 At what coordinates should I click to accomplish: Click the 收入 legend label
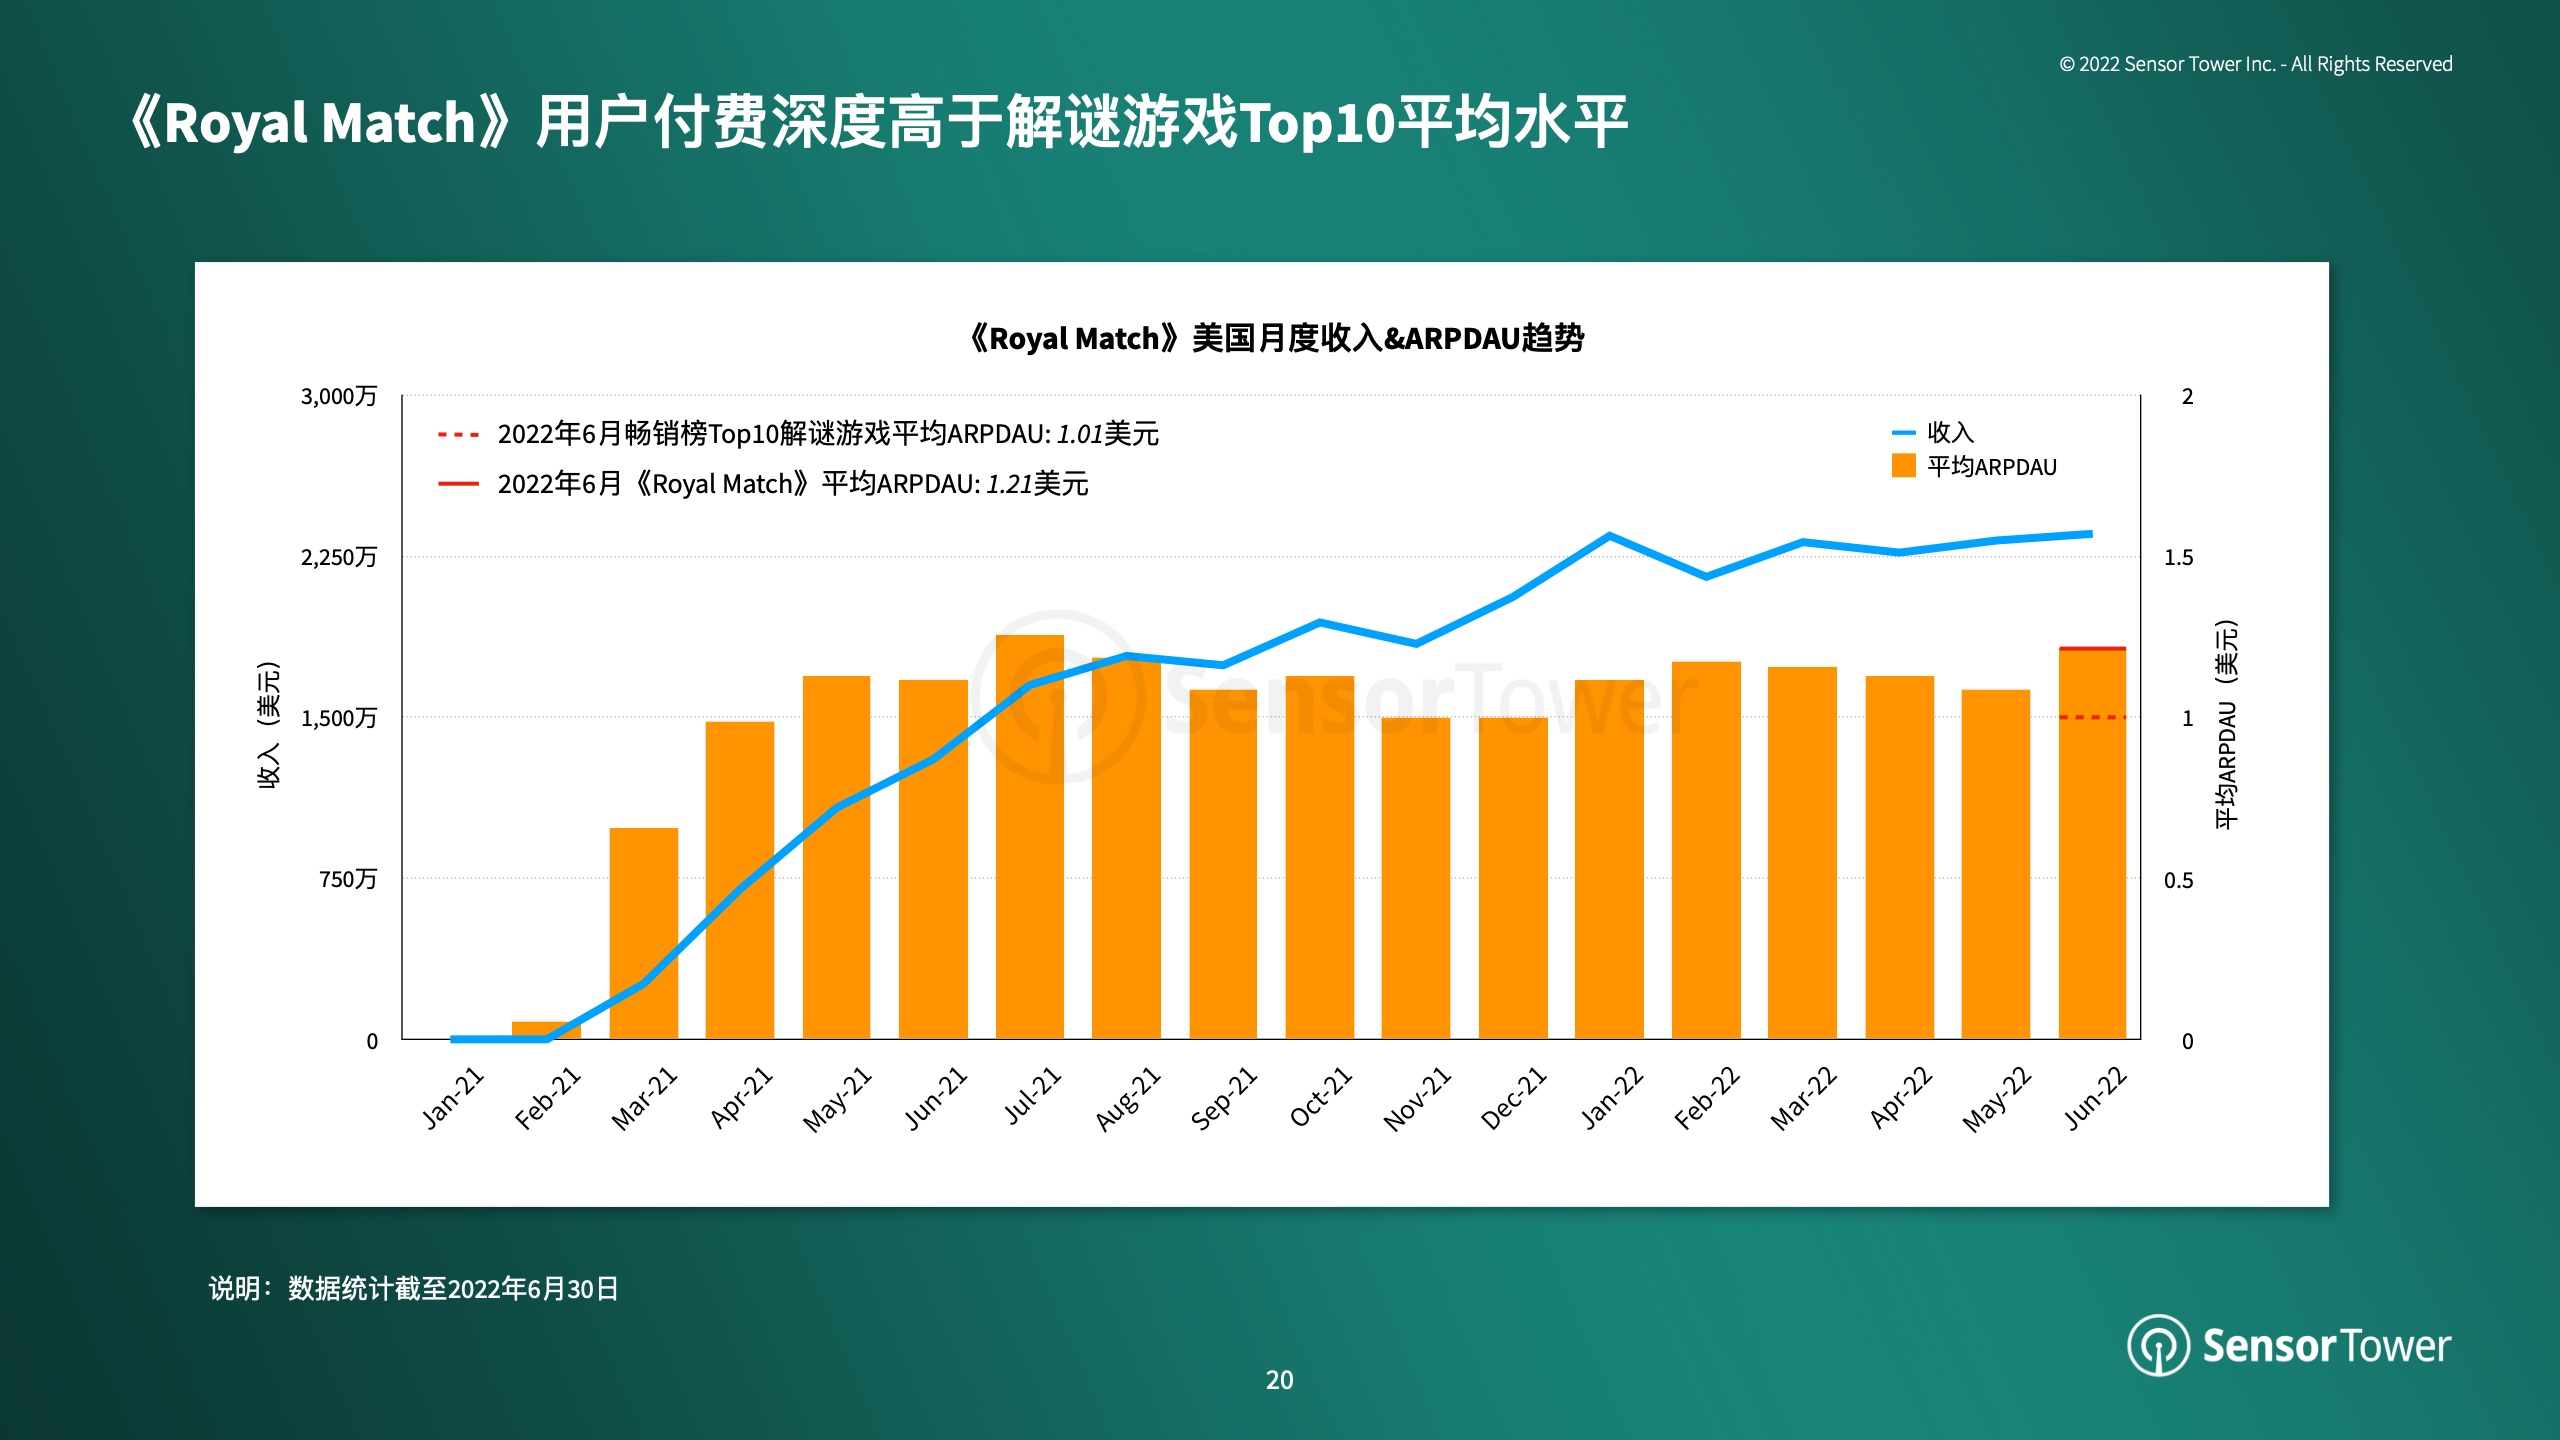pyautogui.click(x=1950, y=432)
